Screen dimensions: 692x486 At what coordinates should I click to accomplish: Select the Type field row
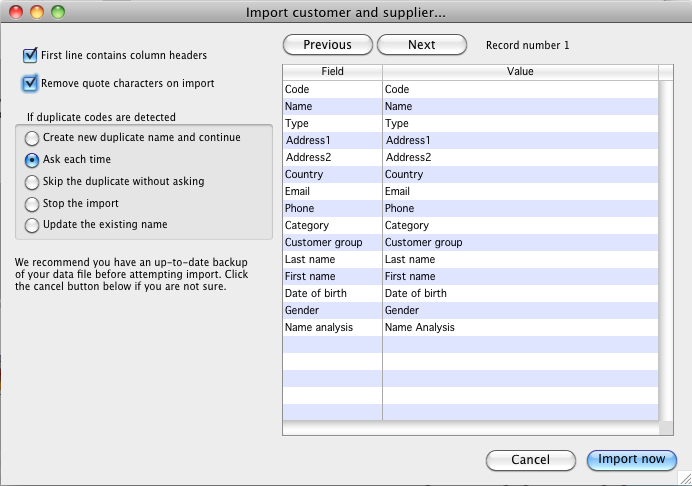click(x=470, y=123)
